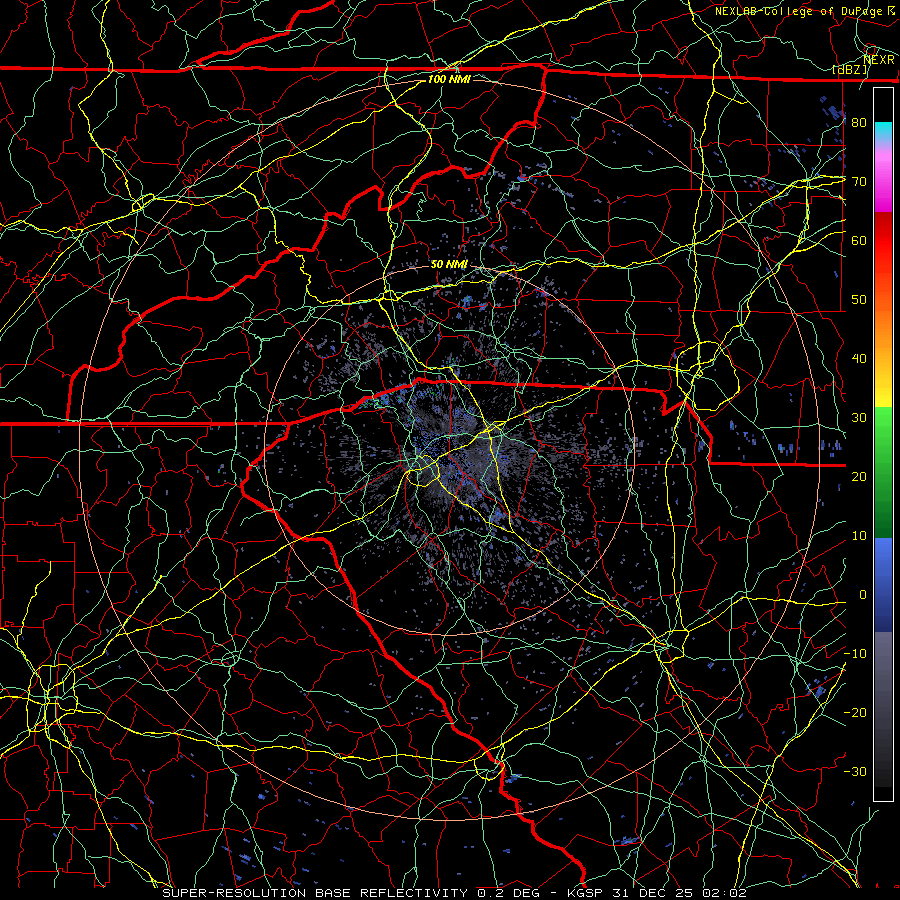
Task: Click the -10 value on the dBZ scale
Action: [x=855, y=654]
